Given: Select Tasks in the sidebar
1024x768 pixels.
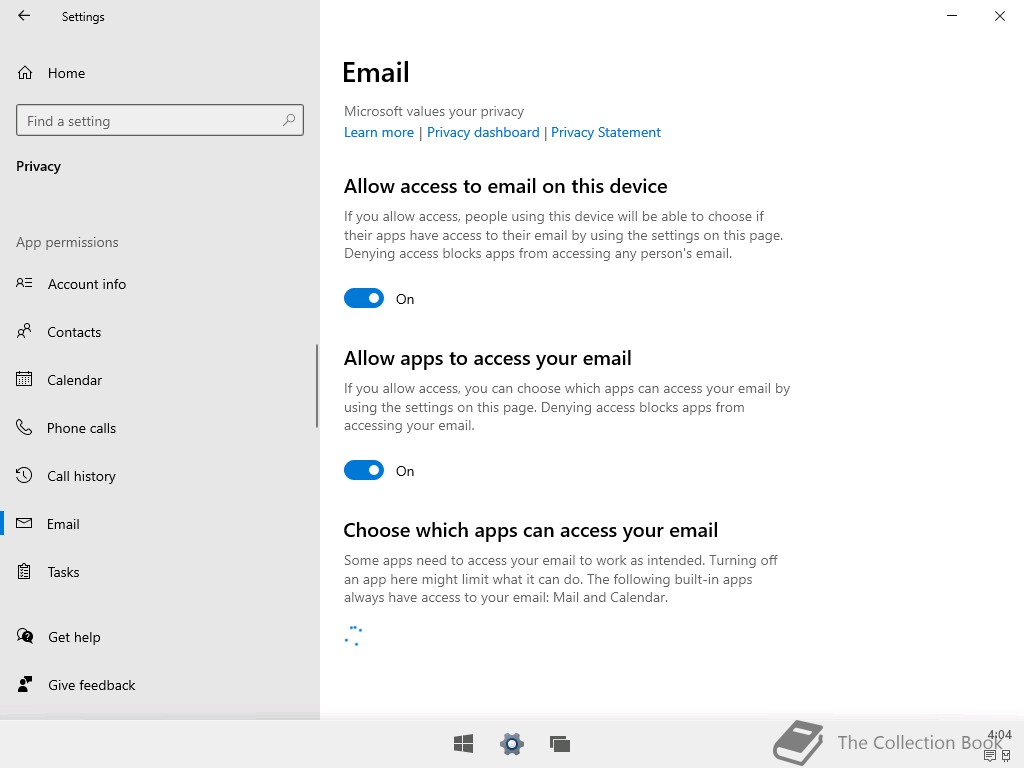Looking at the screenshot, I should pos(63,572).
